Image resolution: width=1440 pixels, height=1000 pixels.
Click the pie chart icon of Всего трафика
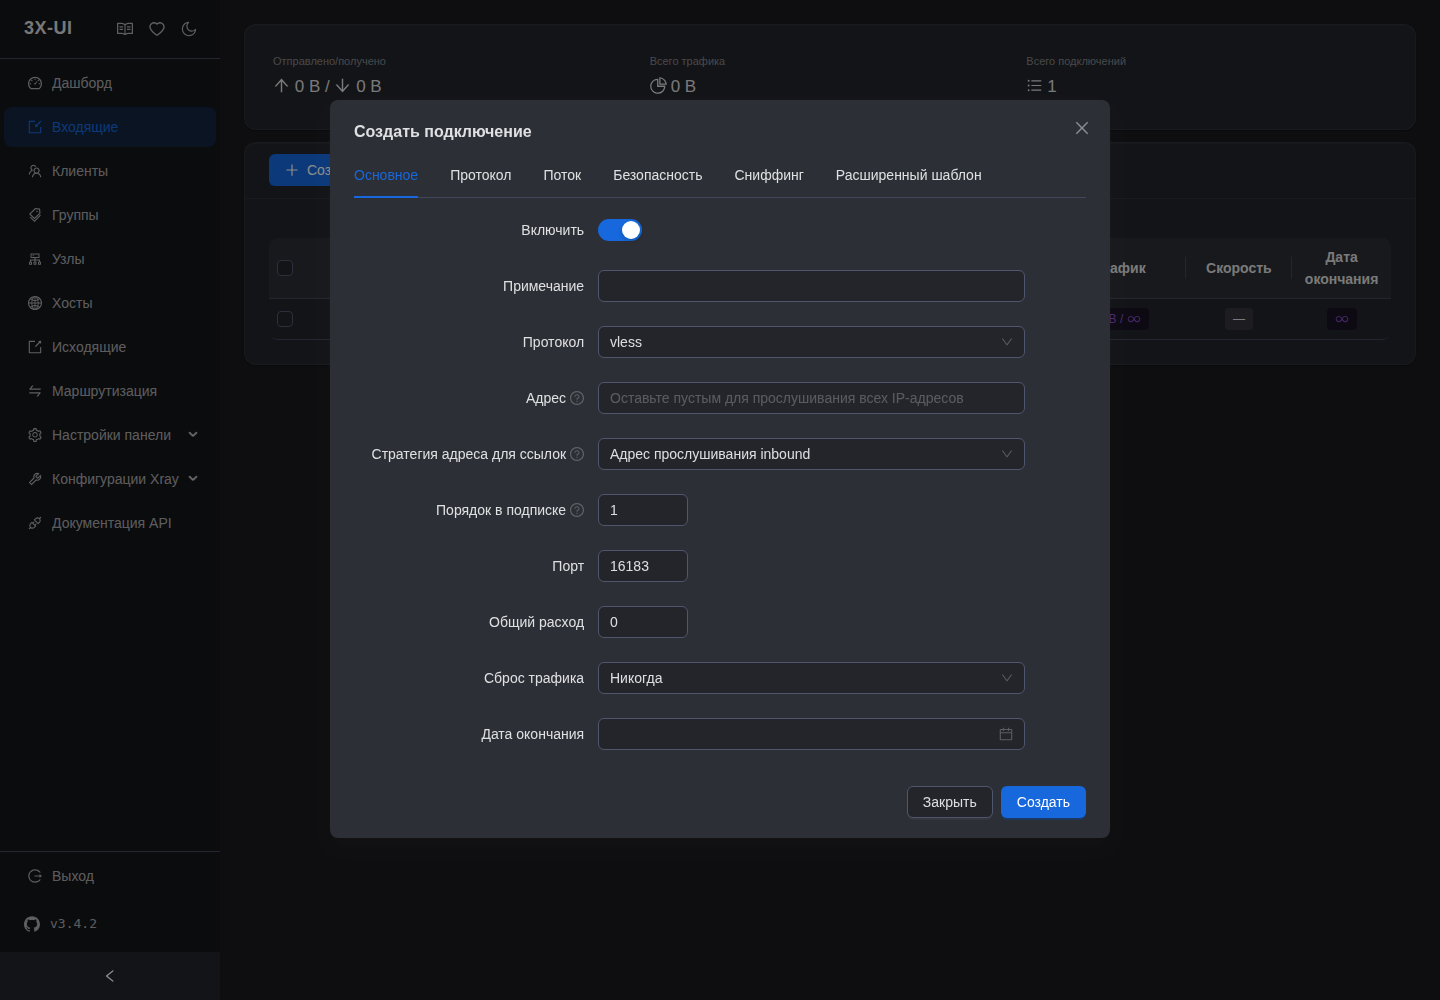(658, 86)
